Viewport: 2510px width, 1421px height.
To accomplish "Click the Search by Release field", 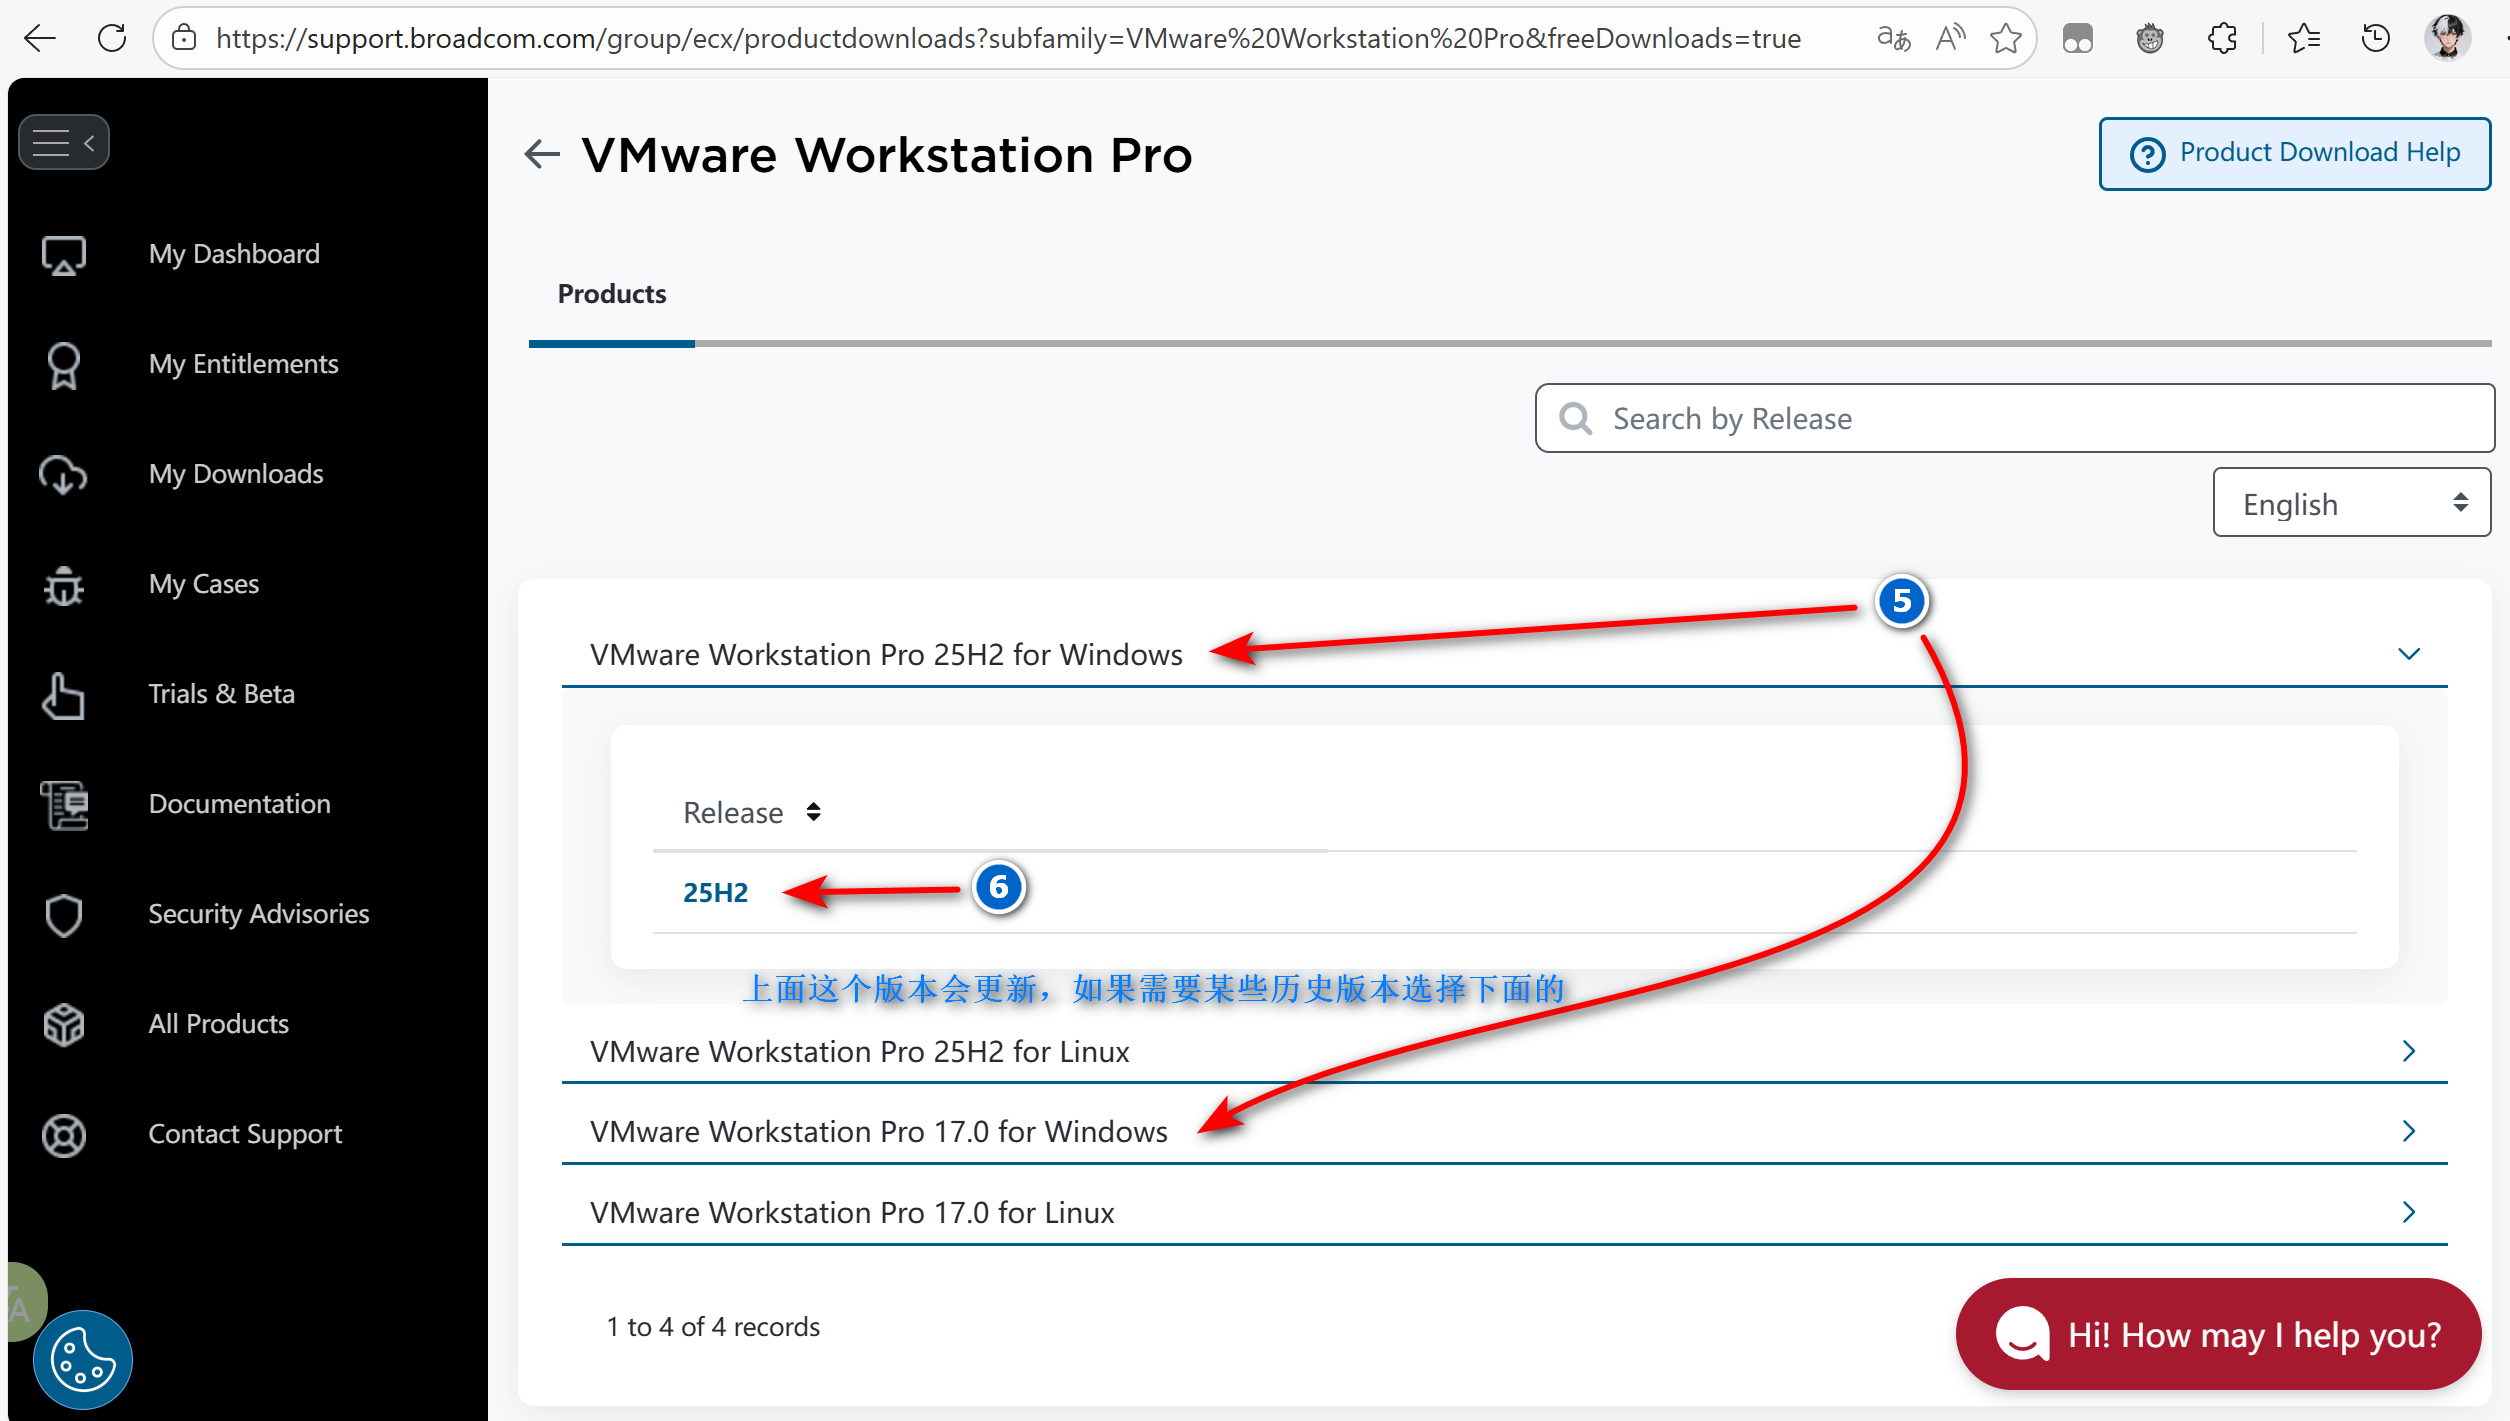I will (x=2030, y=418).
